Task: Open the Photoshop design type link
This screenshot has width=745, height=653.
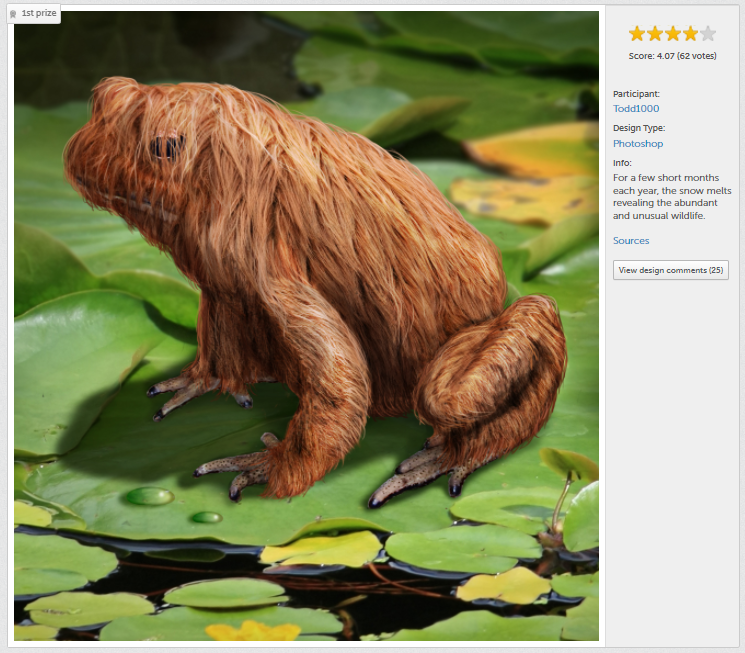Action: [638, 144]
